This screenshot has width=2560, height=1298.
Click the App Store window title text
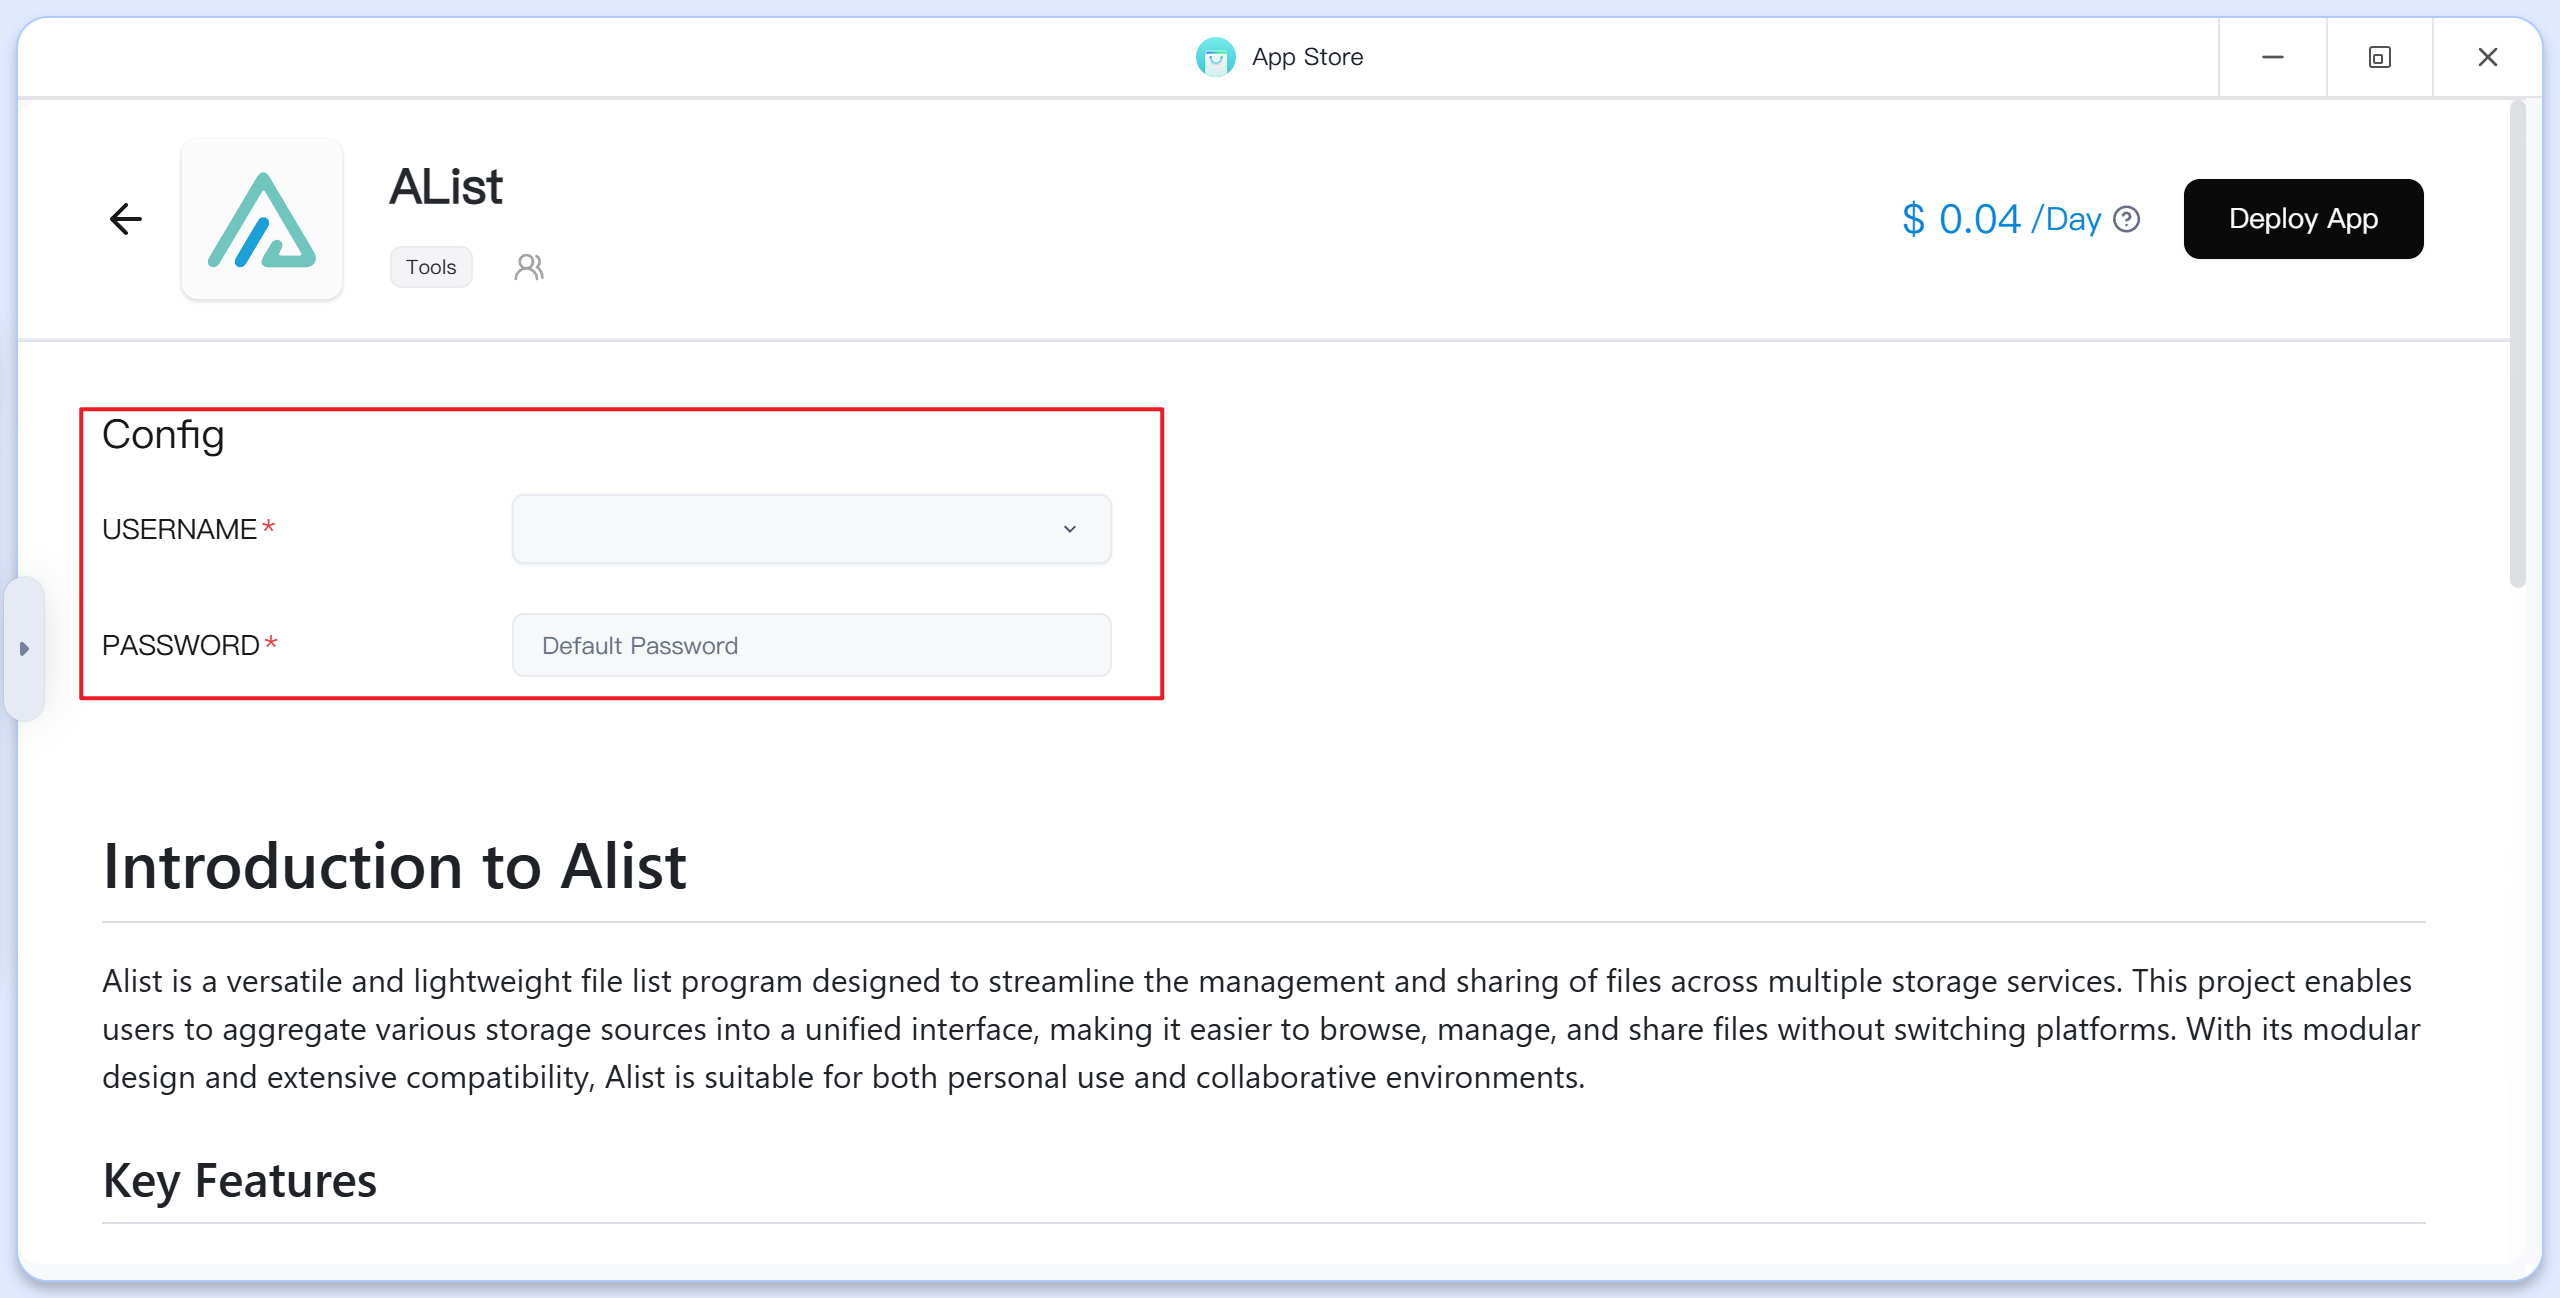click(1307, 57)
